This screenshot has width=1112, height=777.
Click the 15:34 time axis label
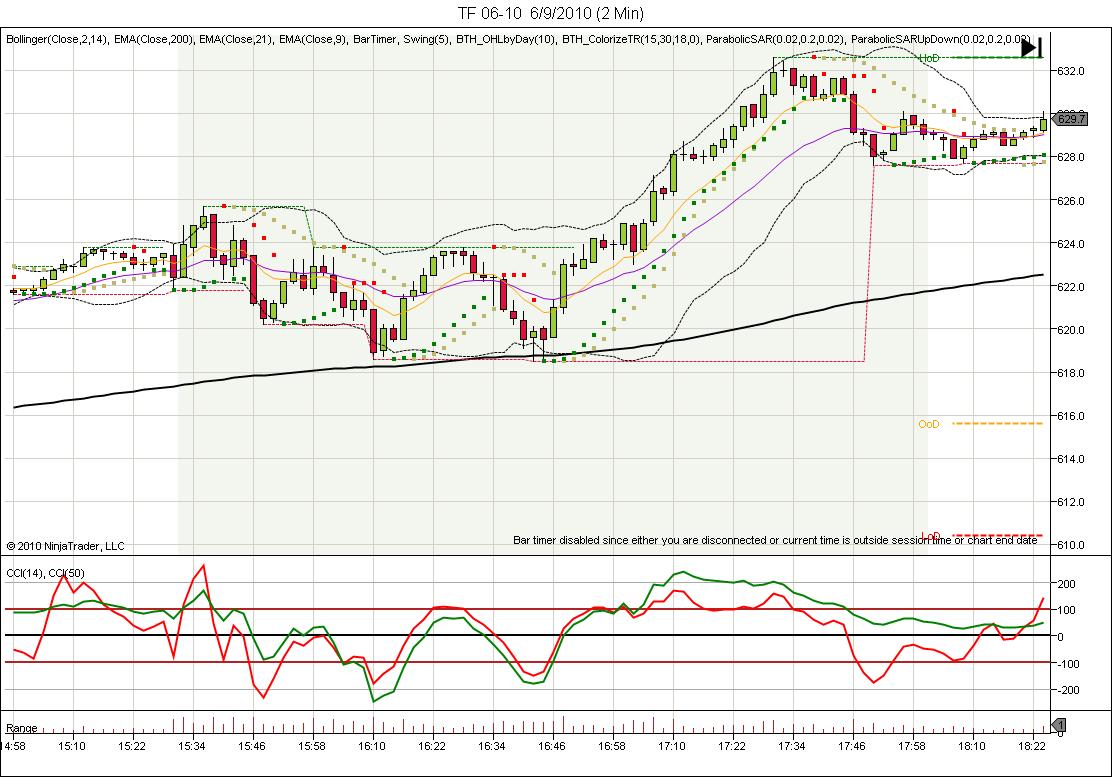[191, 746]
